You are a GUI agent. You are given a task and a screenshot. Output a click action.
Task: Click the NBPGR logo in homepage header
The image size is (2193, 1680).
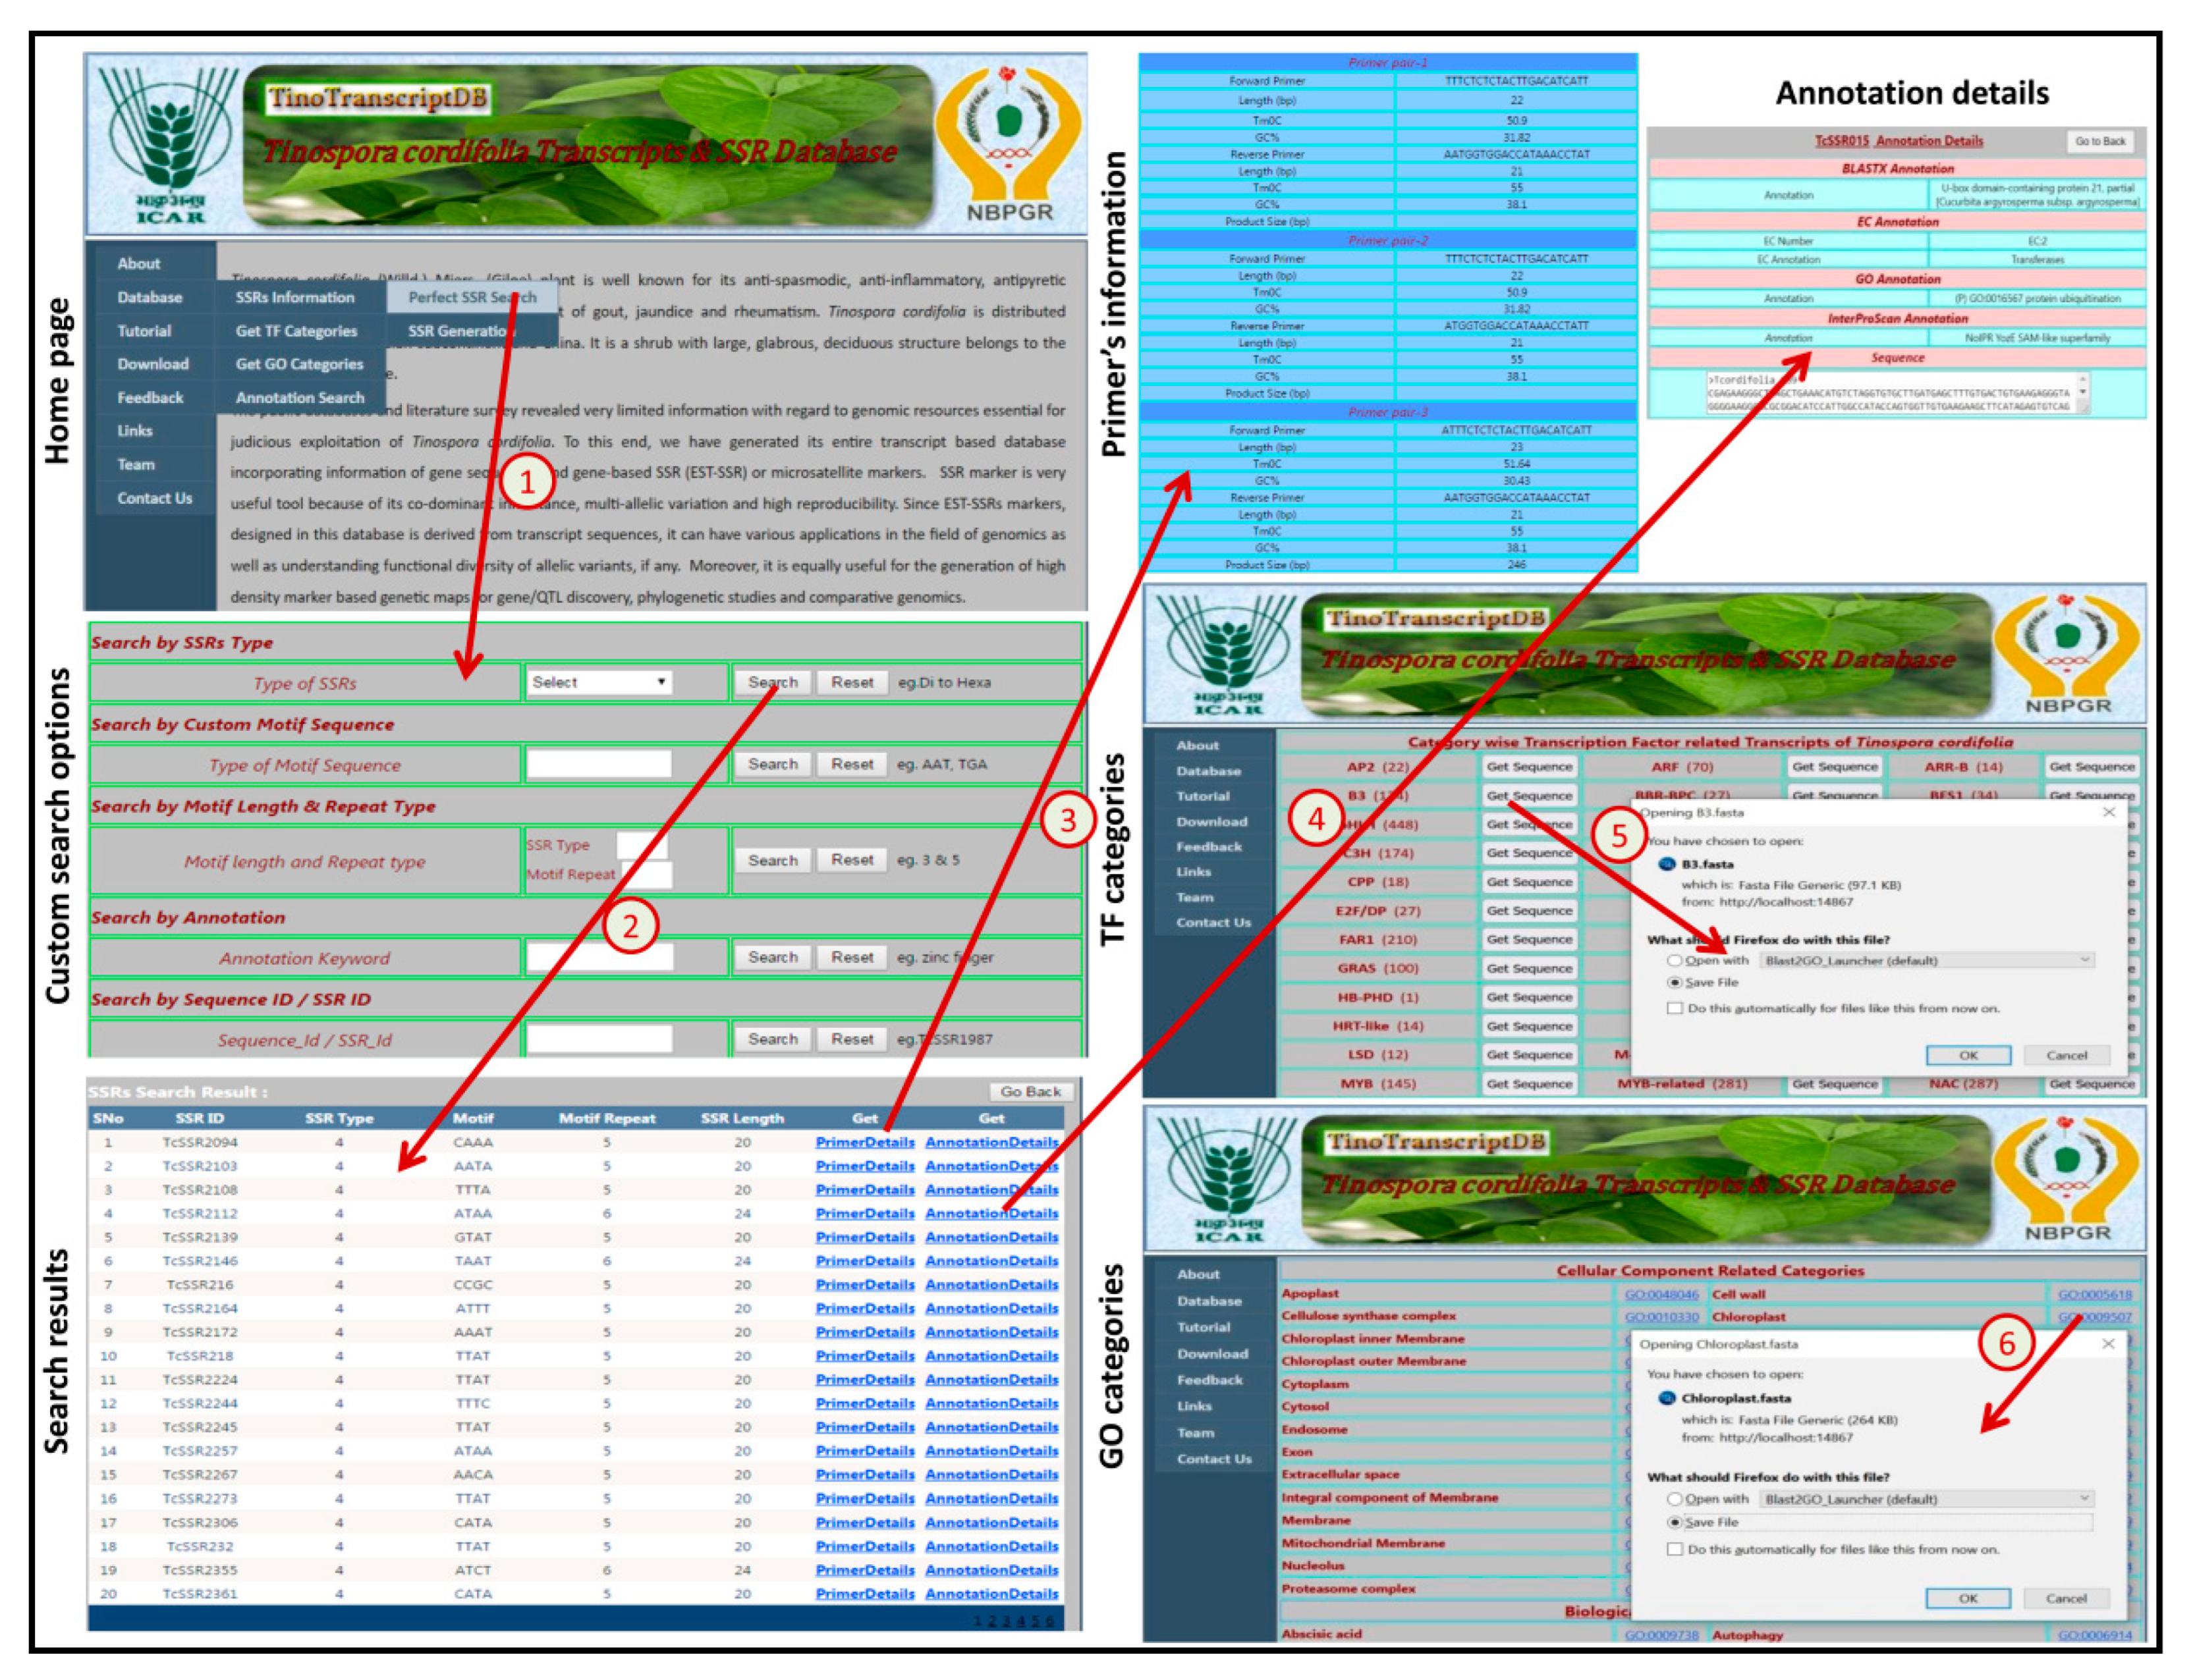tap(1008, 140)
